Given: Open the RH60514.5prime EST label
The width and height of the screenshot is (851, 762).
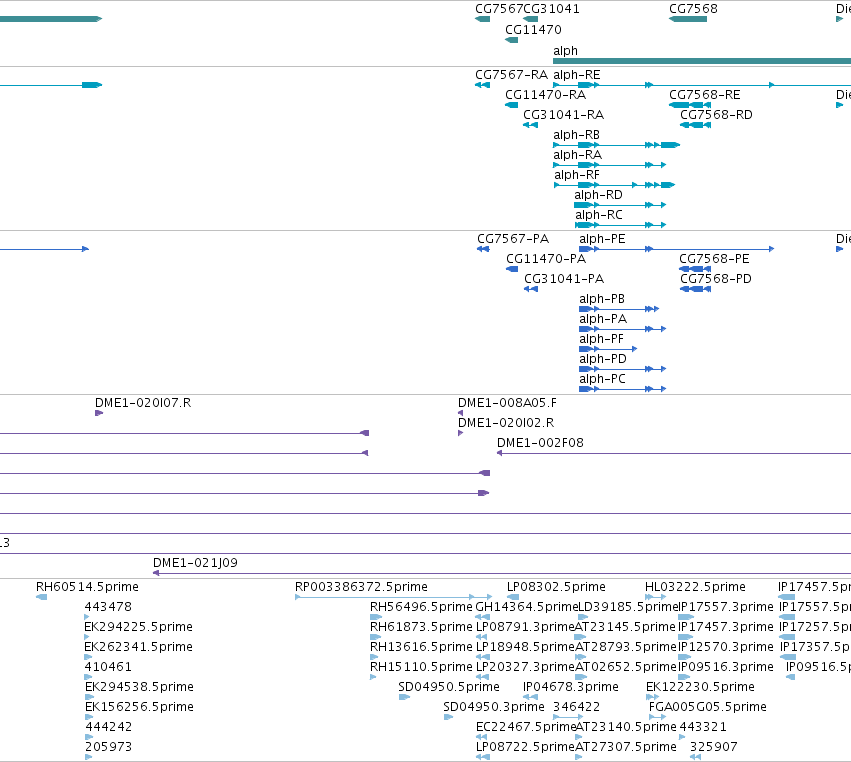Looking at the screenshot, I should pyautogui.click(x=87, y=587).
